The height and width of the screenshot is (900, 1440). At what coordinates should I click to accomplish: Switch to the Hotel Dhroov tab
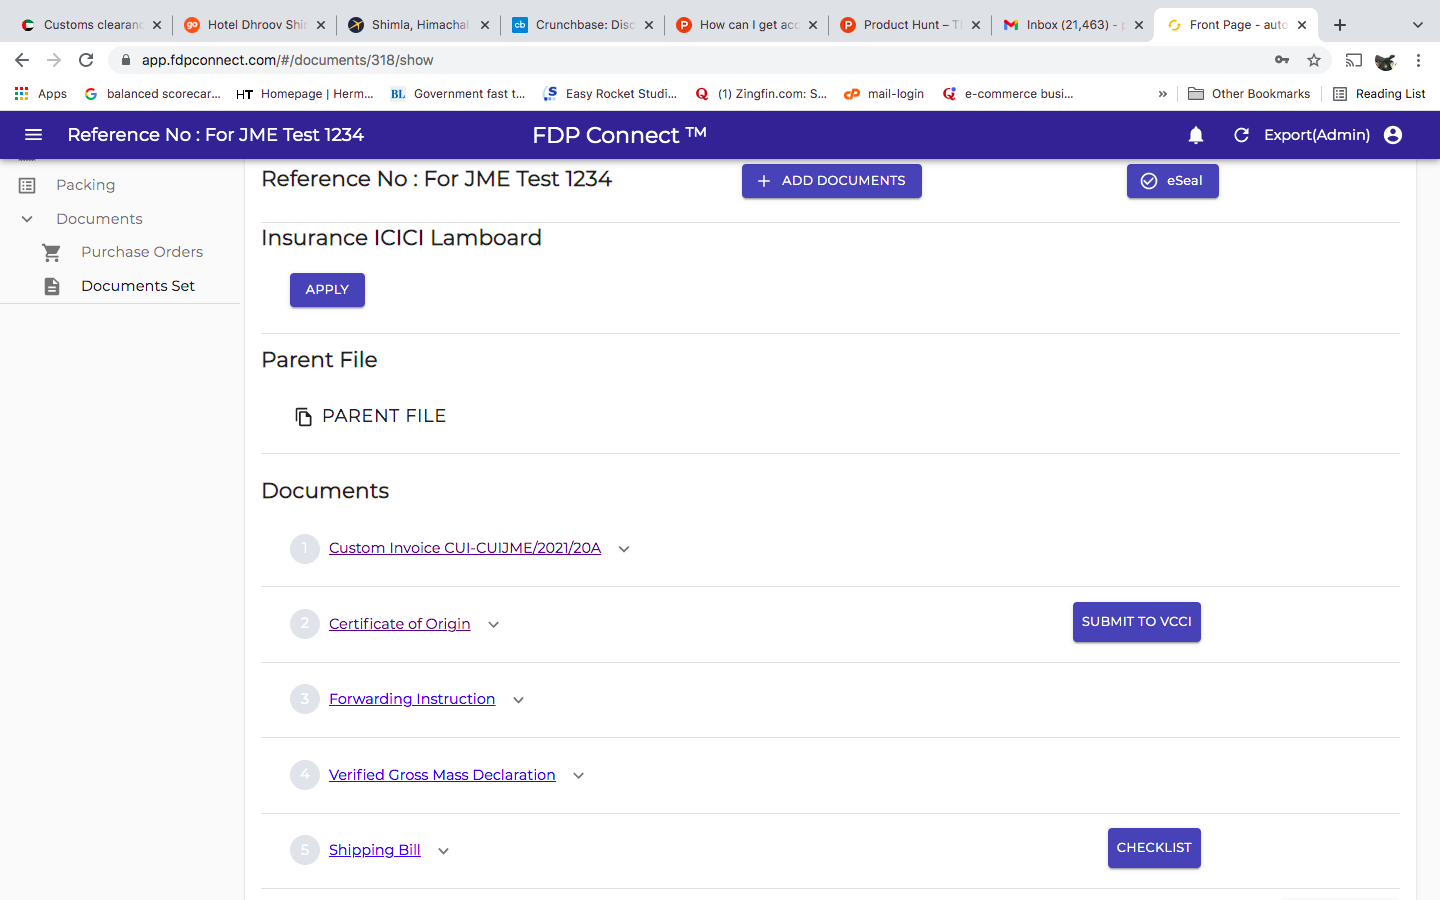click(x=256, y=25)
